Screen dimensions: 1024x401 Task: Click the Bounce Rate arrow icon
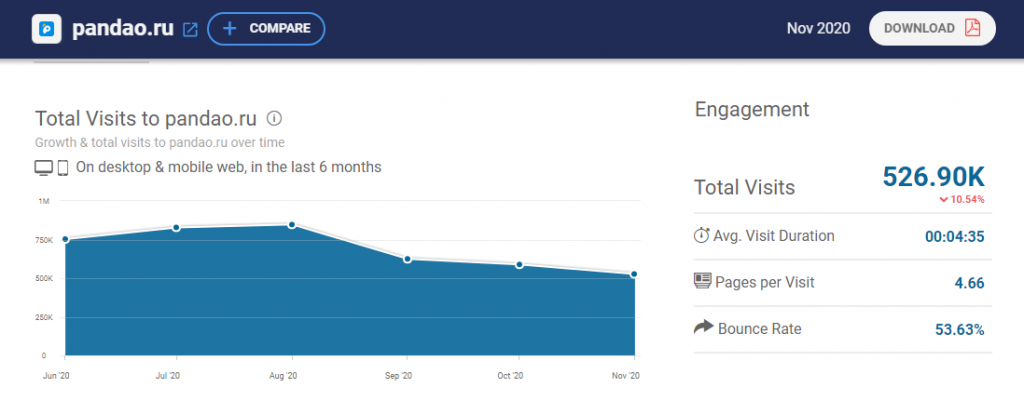tap(702, 328)
